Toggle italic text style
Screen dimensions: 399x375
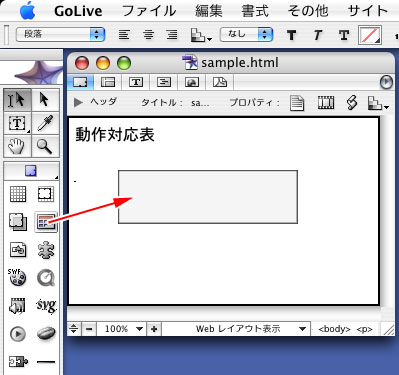pos(318,35)
